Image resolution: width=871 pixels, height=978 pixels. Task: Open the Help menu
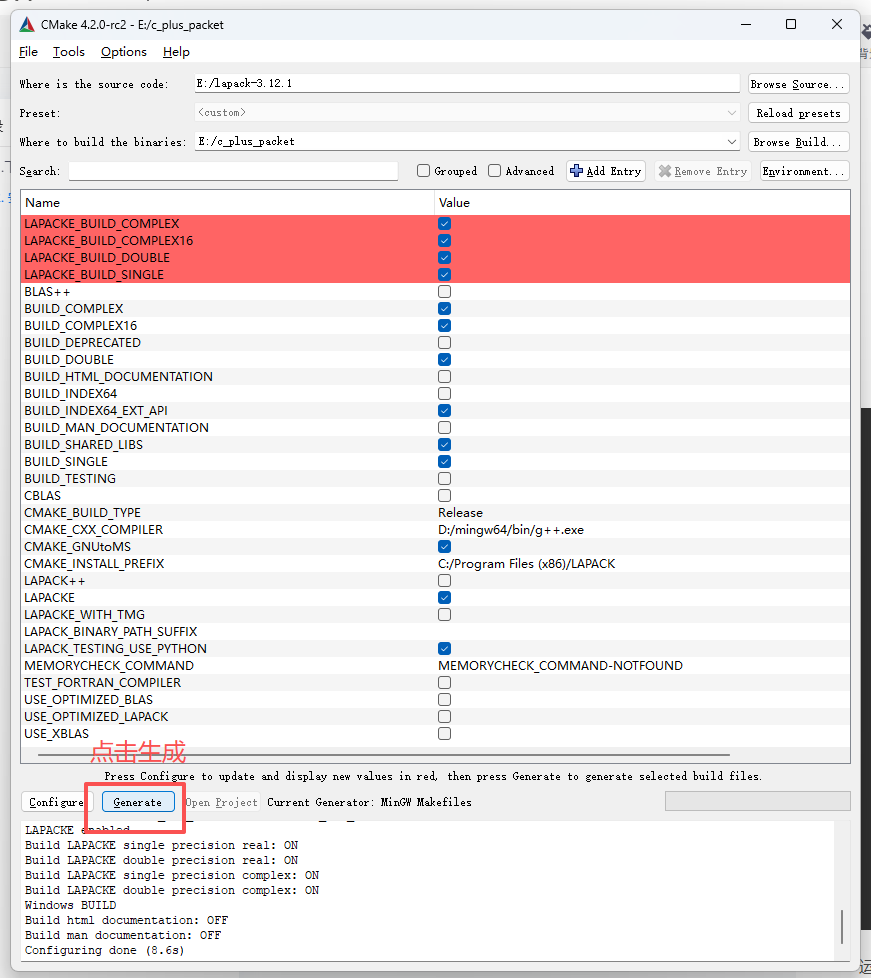point(176,52)
